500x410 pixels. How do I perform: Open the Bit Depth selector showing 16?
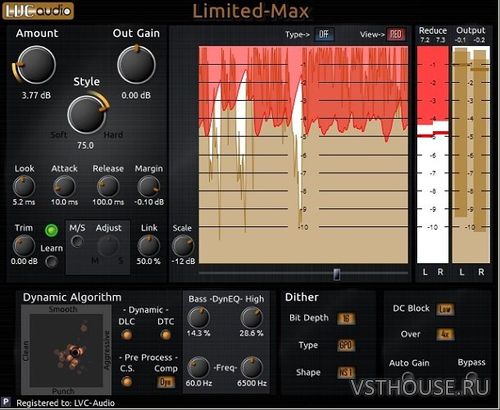(346, 318)
